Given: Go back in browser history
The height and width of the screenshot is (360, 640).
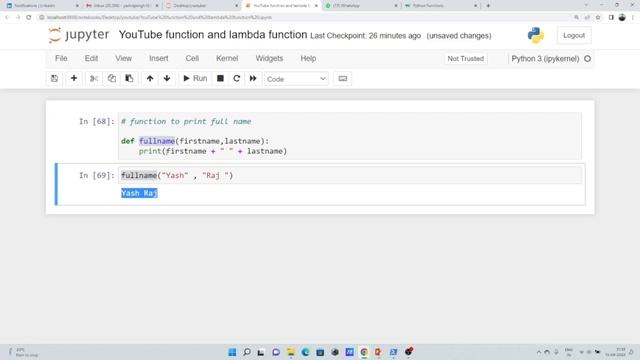Looking at the screenshot, I should [7, 18].
